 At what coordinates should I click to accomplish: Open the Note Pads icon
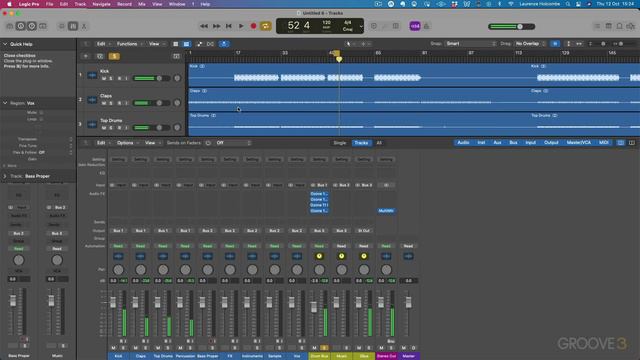pos(608,26)
